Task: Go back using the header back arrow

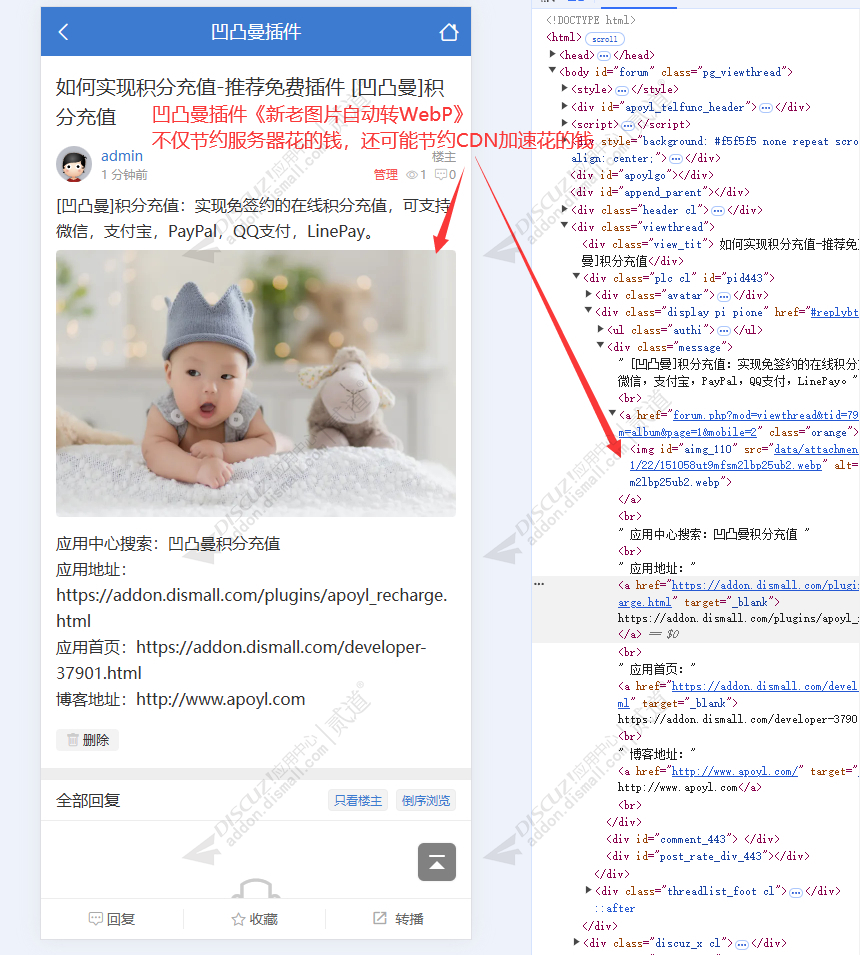Action: pos(63,32)
